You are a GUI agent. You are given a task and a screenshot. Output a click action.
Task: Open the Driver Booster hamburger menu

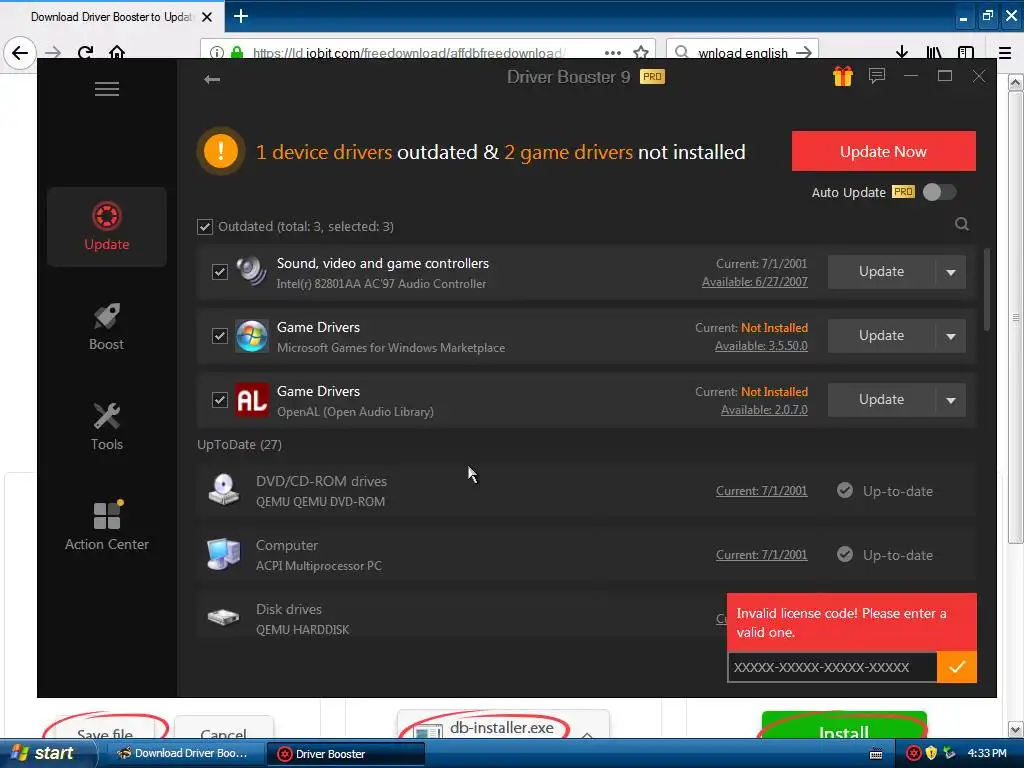coord(106,89)
